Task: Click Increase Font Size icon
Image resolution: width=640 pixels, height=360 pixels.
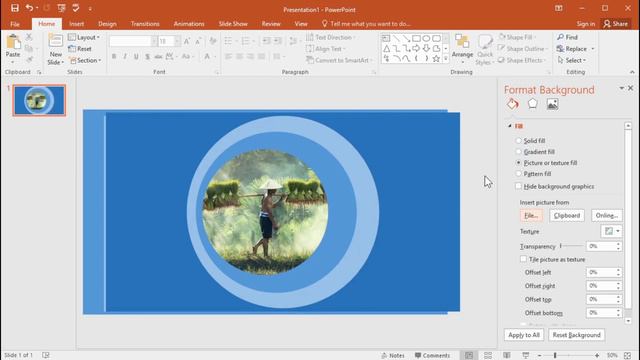Action: 187,41
